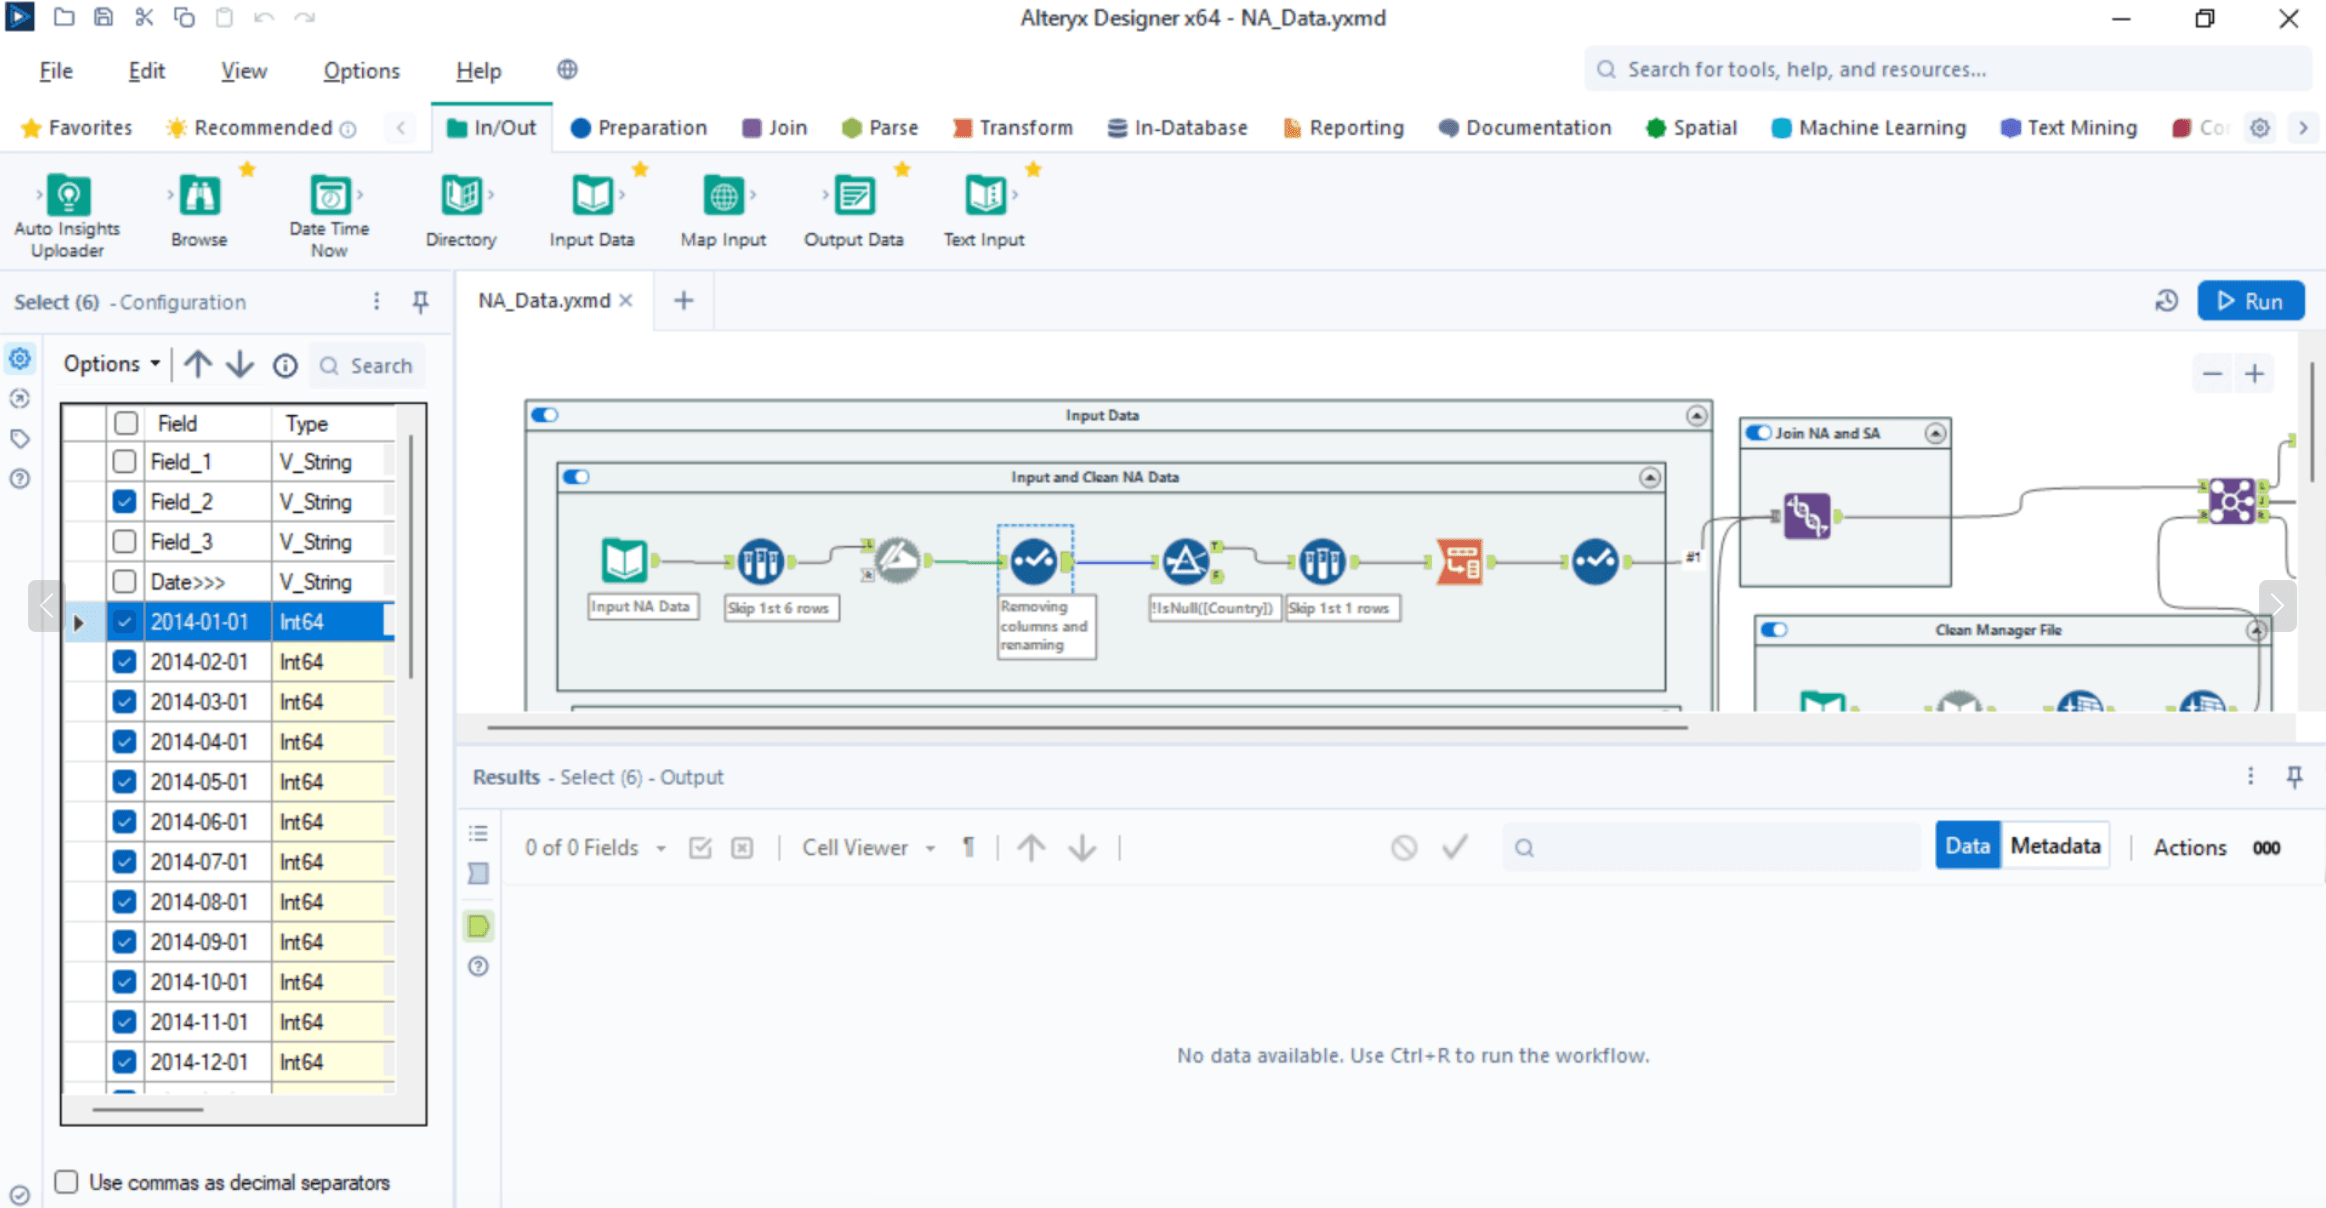Select the Text Input tool

985,211
